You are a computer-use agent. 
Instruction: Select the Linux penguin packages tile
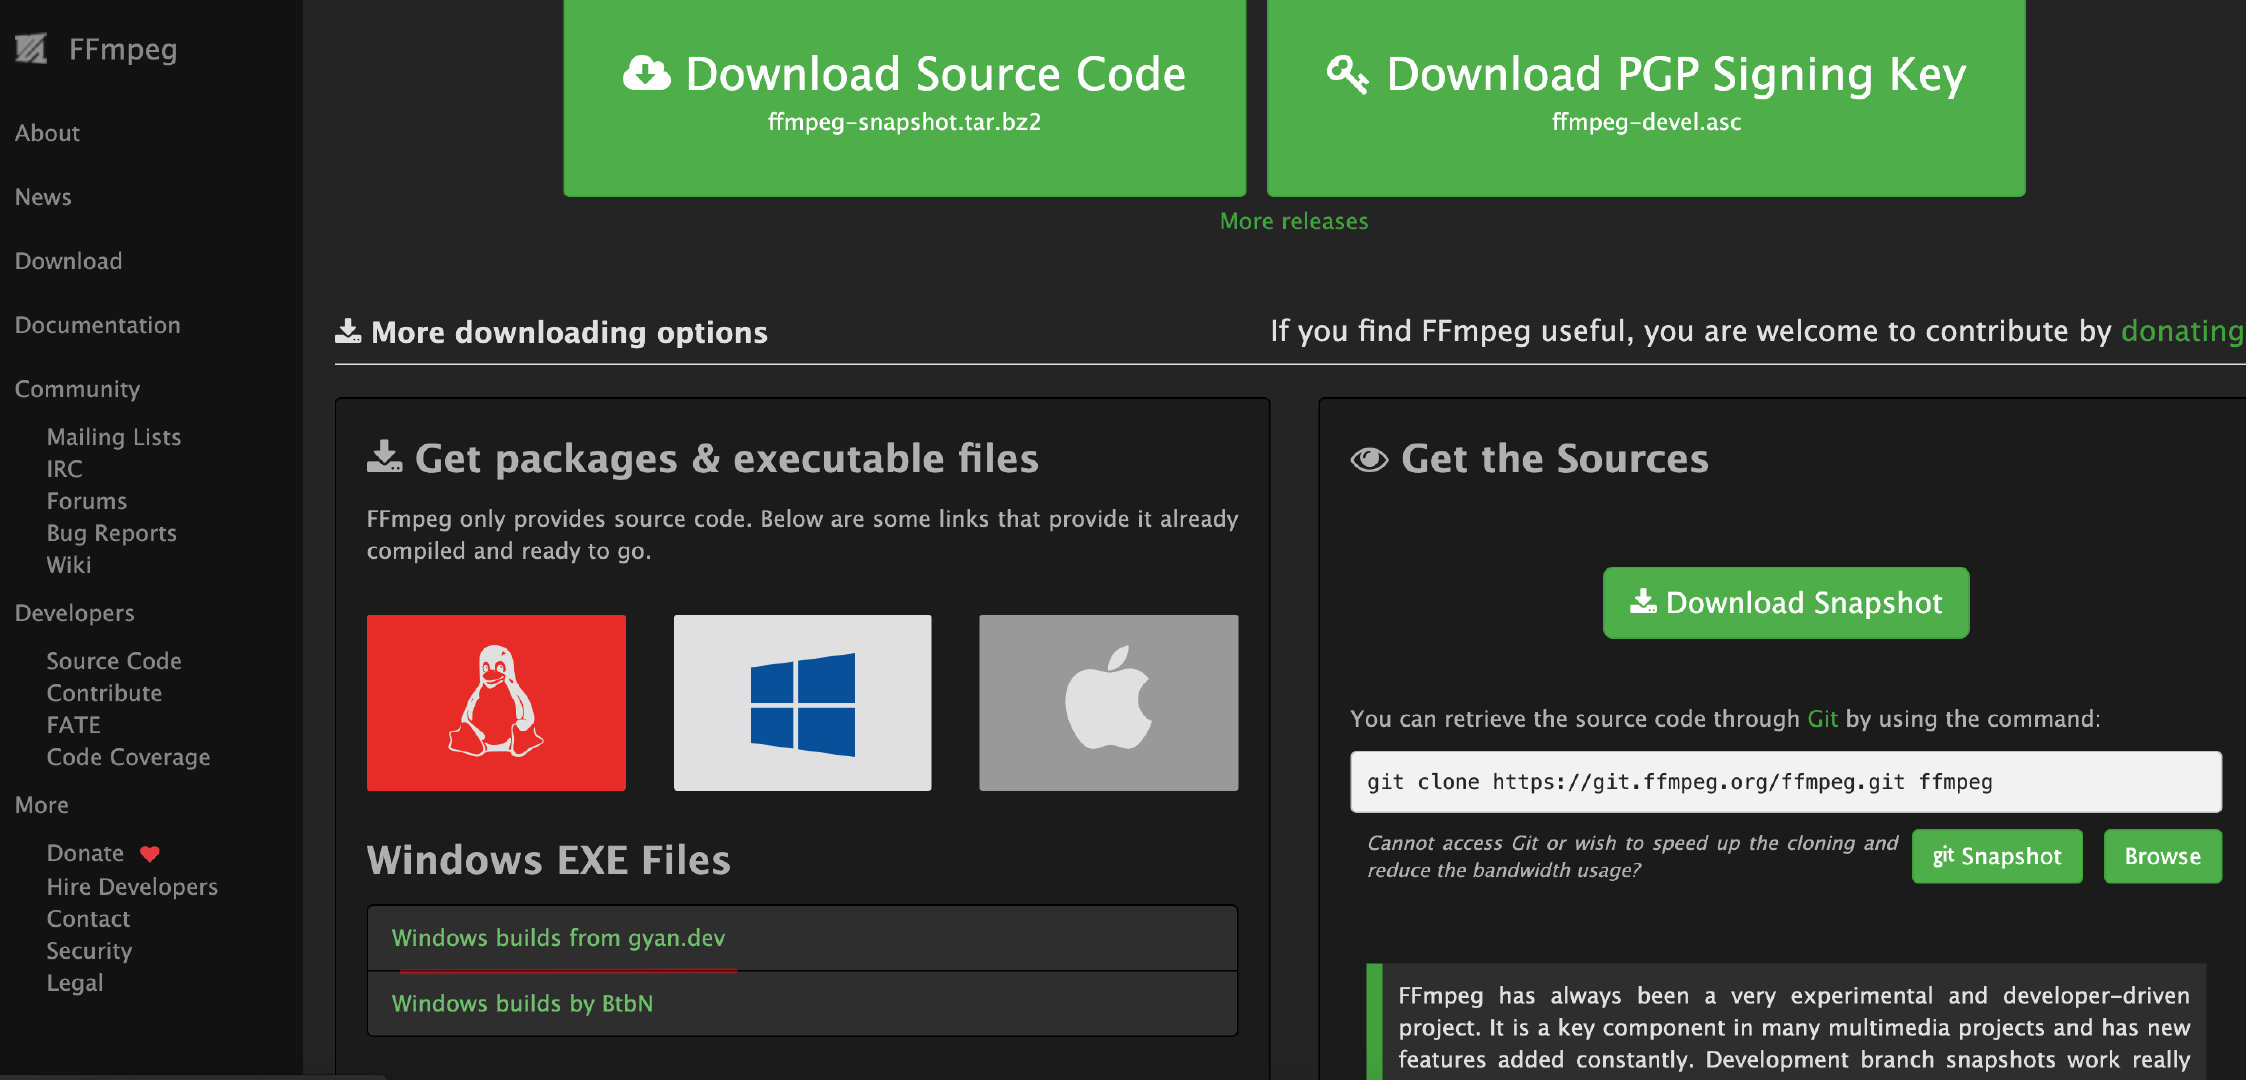[496, 702]
